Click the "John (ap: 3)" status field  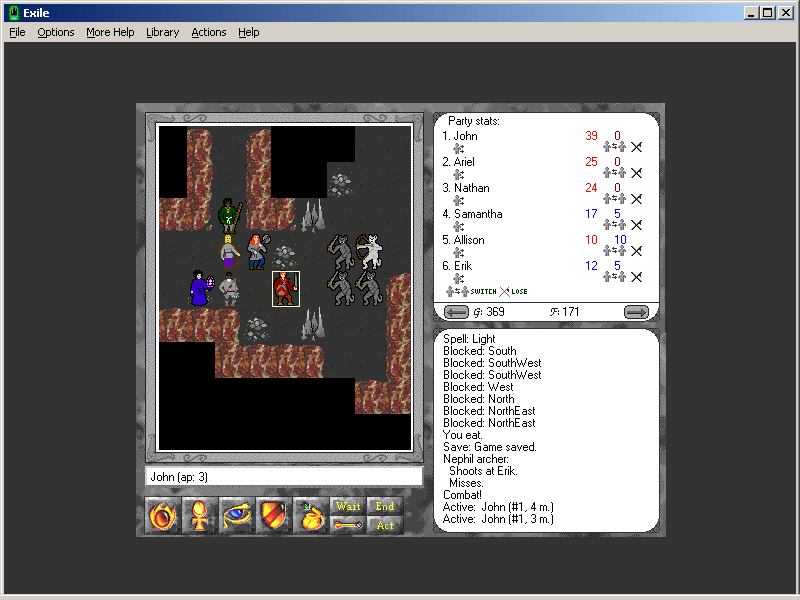[x=284, y=477]
